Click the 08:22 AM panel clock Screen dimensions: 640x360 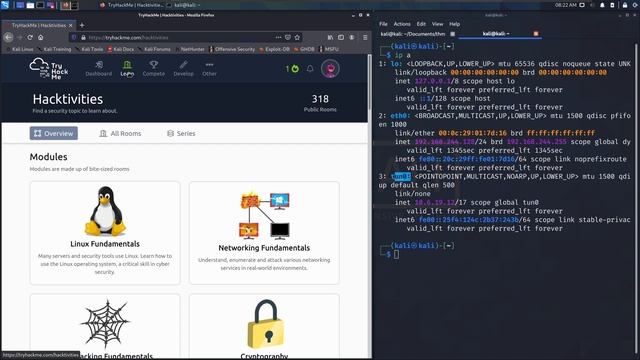[x=566, y=5]
